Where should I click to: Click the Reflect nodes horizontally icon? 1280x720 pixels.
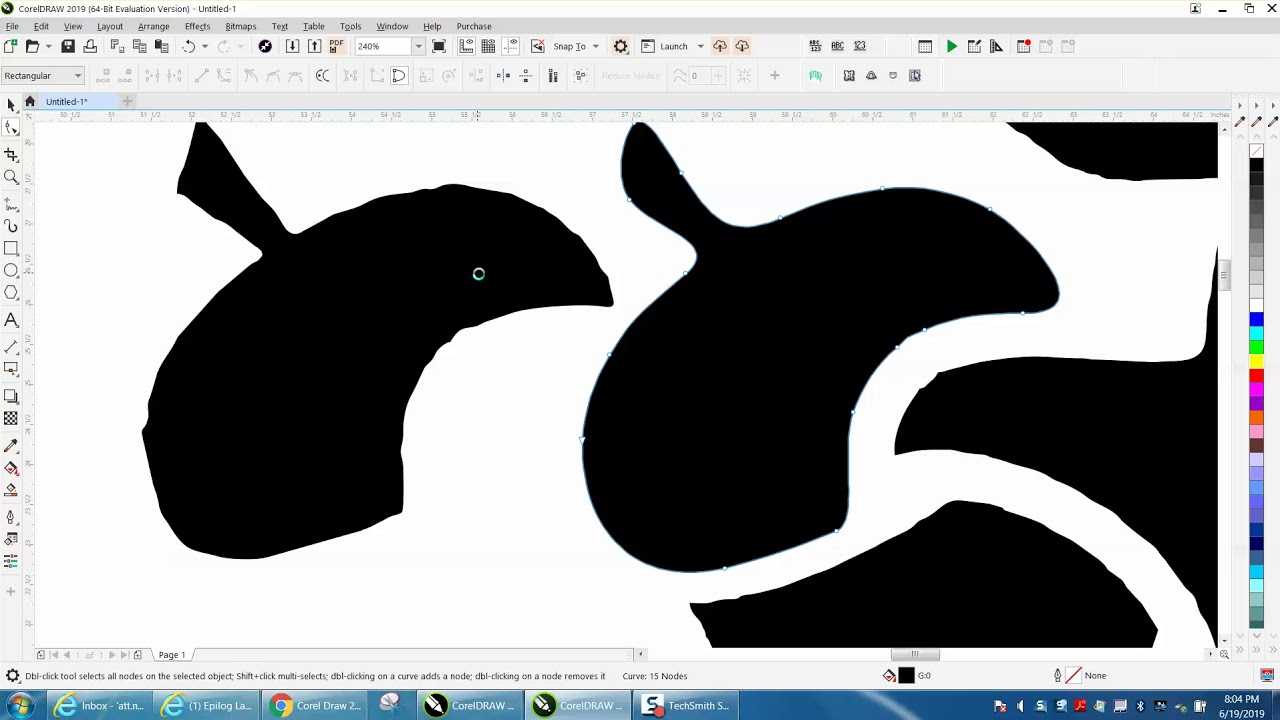[x=503, y=75]
